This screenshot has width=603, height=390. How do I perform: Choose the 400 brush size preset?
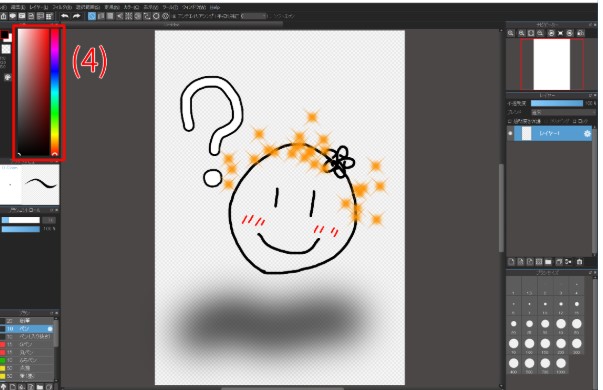tap(513, 365)
